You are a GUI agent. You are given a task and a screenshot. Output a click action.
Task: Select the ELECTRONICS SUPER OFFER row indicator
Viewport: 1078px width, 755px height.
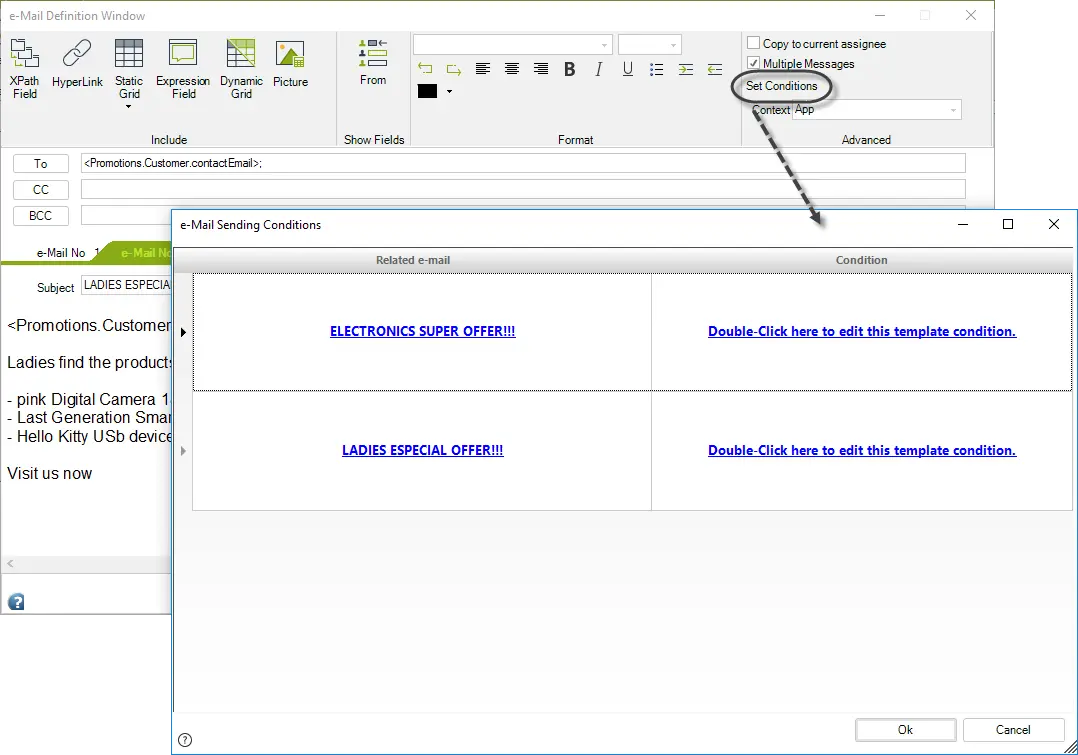click(x=184, y=332)
